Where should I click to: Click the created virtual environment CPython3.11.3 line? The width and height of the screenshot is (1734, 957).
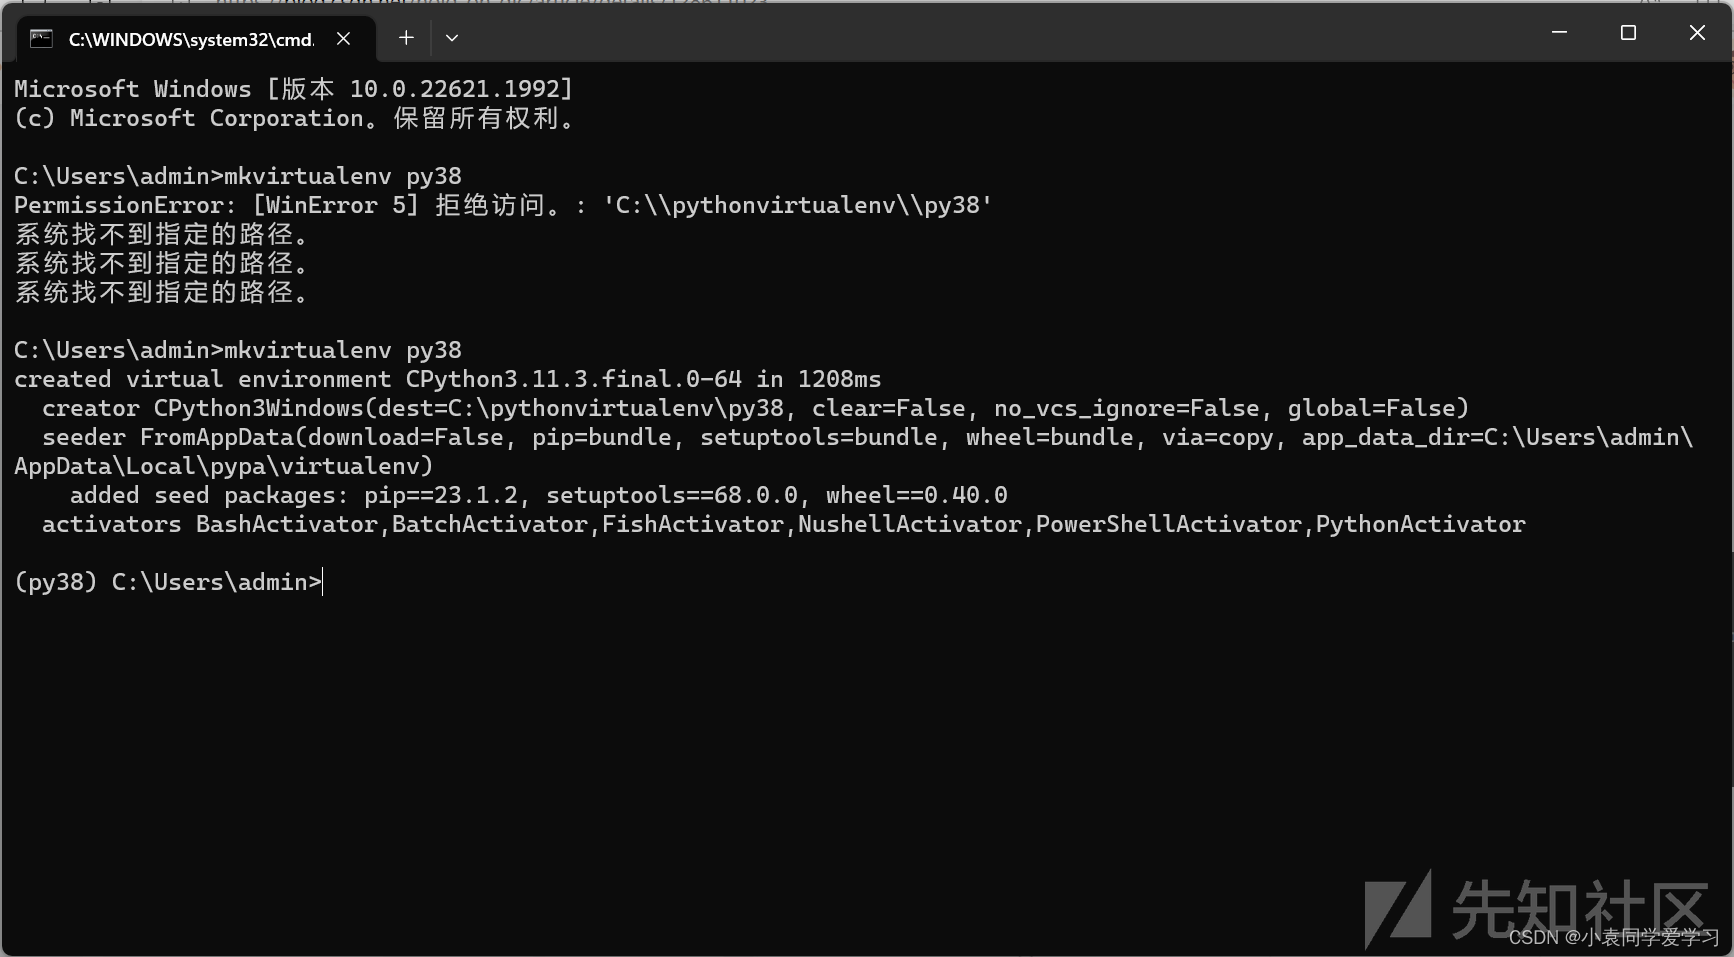pyautogui.click(x=447, y=378)
